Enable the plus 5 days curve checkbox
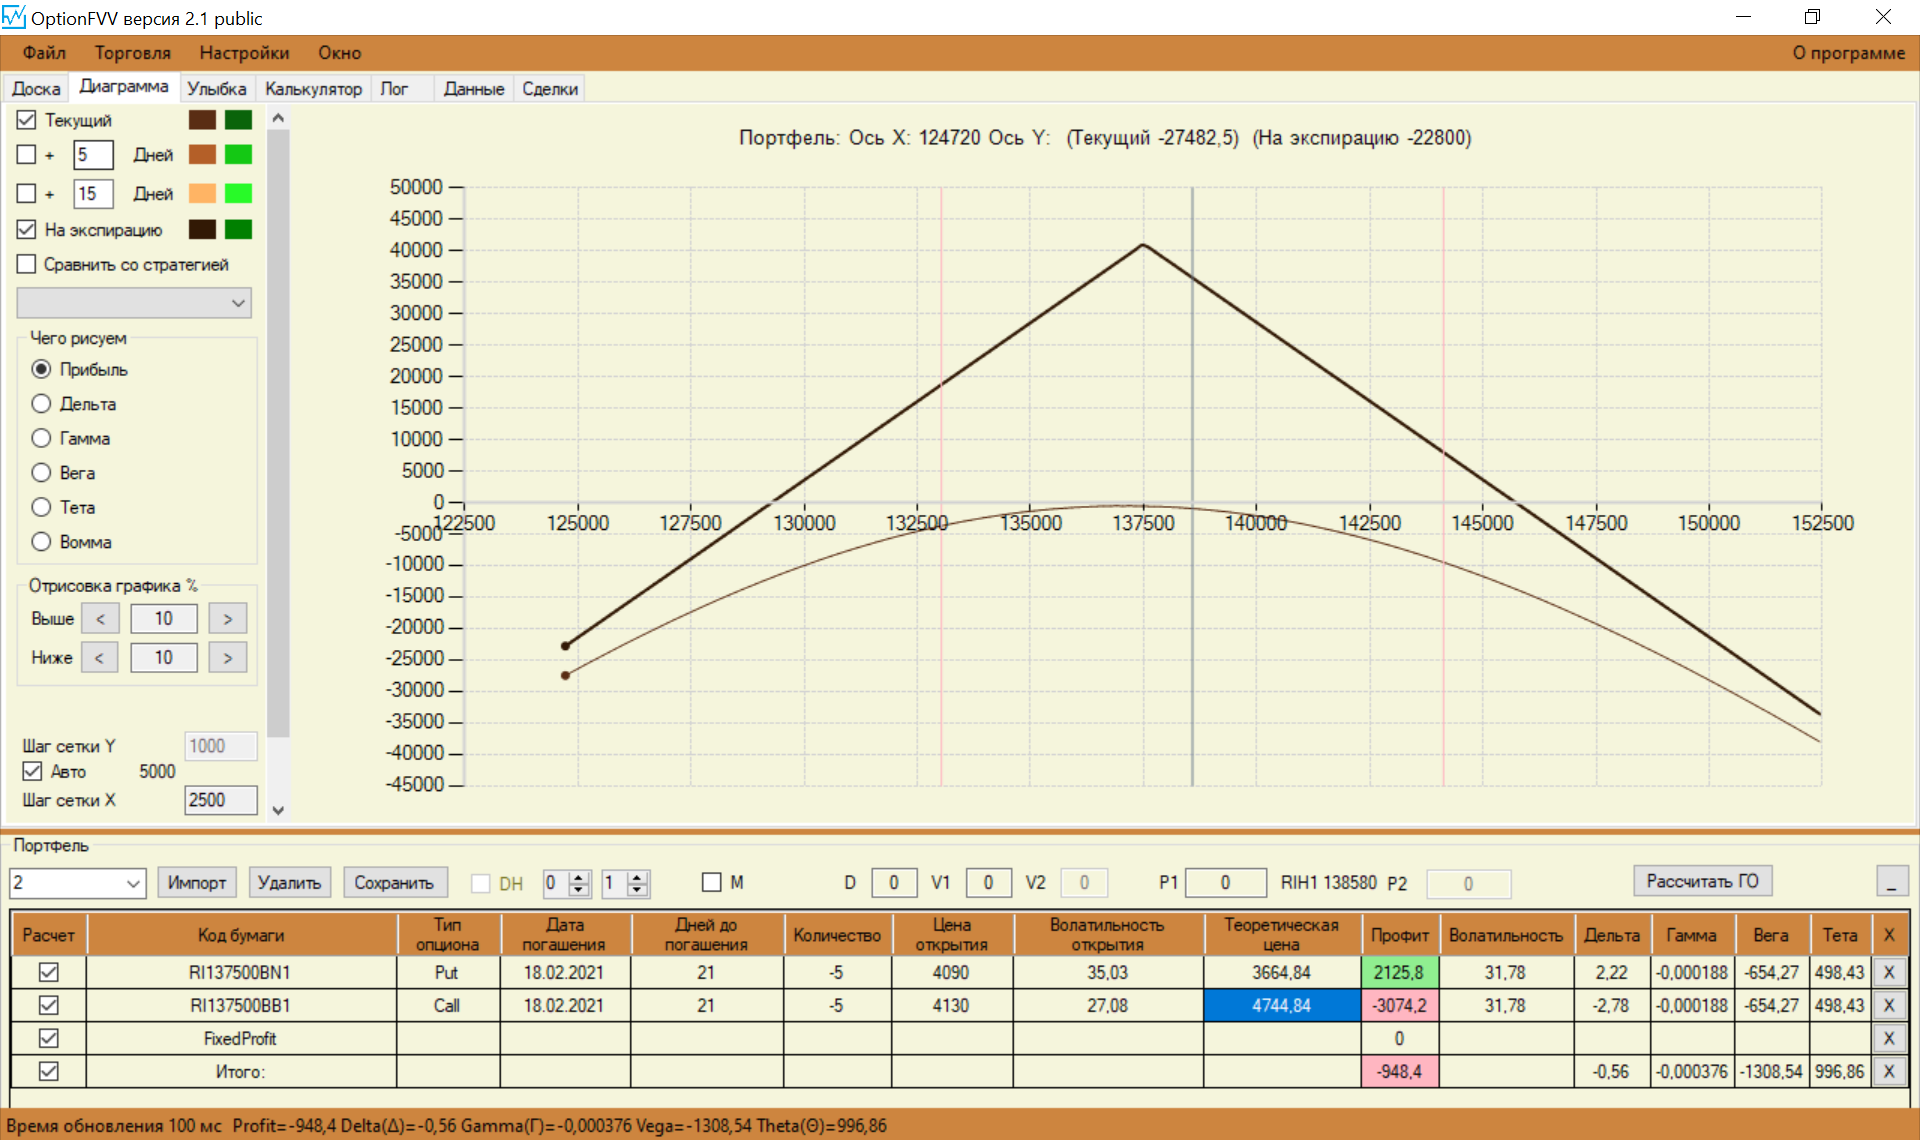This screenshot has width=1920, height=1140. [27, 155]
